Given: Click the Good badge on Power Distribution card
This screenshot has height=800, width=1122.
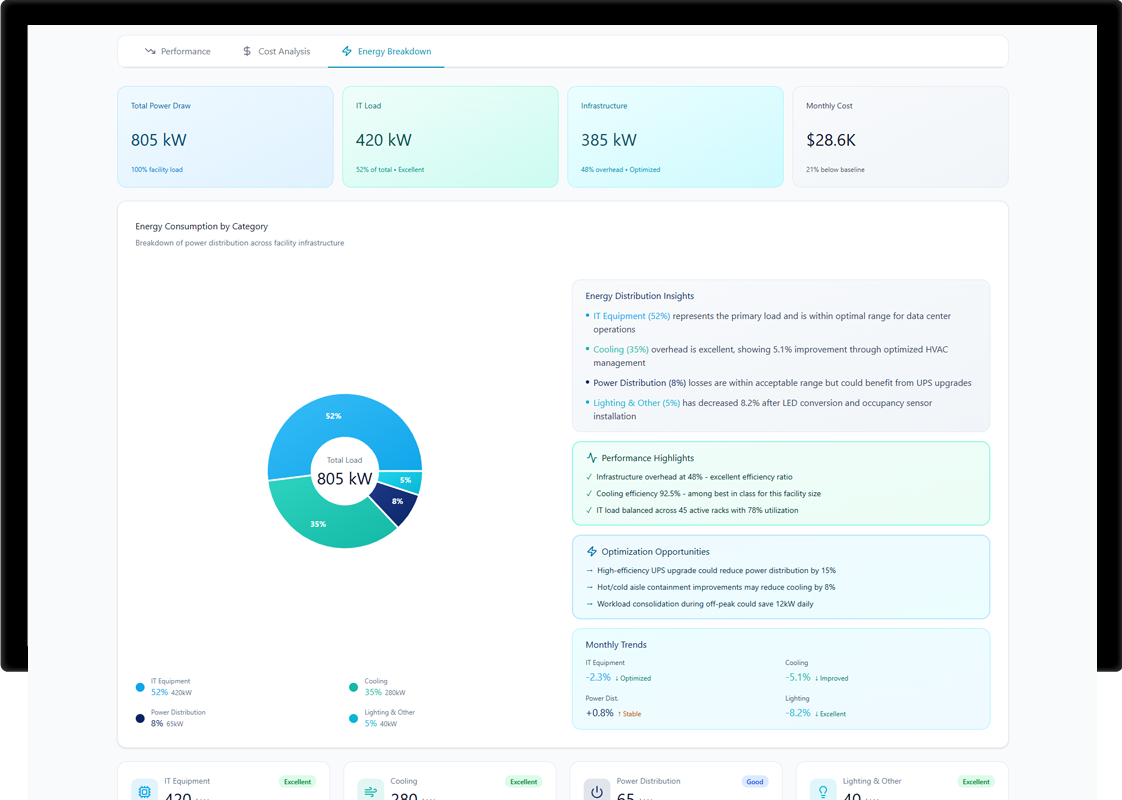Looking at the screenshot, I should (755, 782).
